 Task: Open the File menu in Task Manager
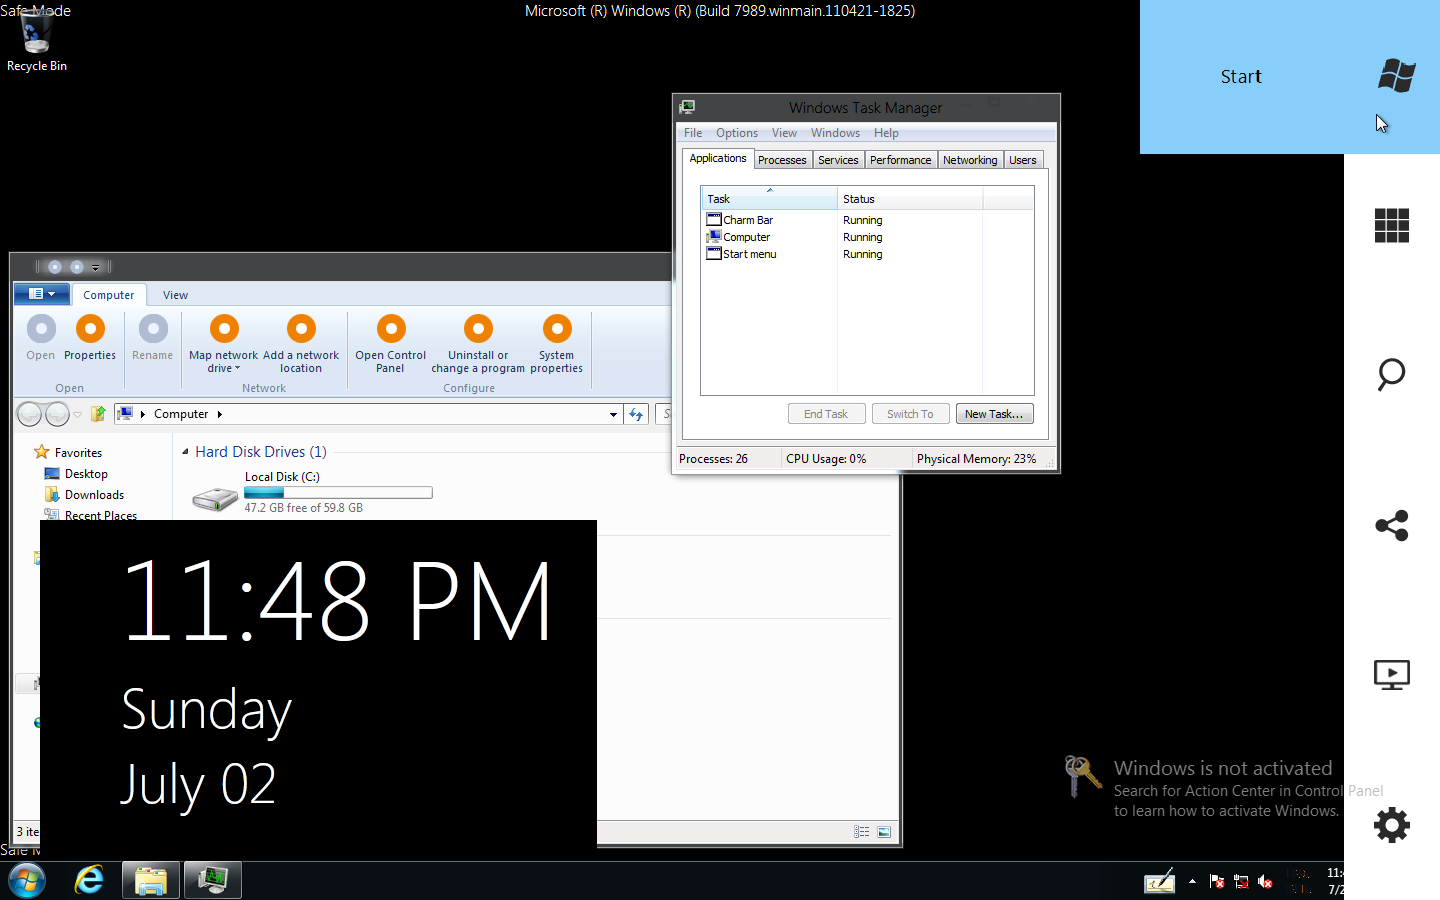coord(693,133)
